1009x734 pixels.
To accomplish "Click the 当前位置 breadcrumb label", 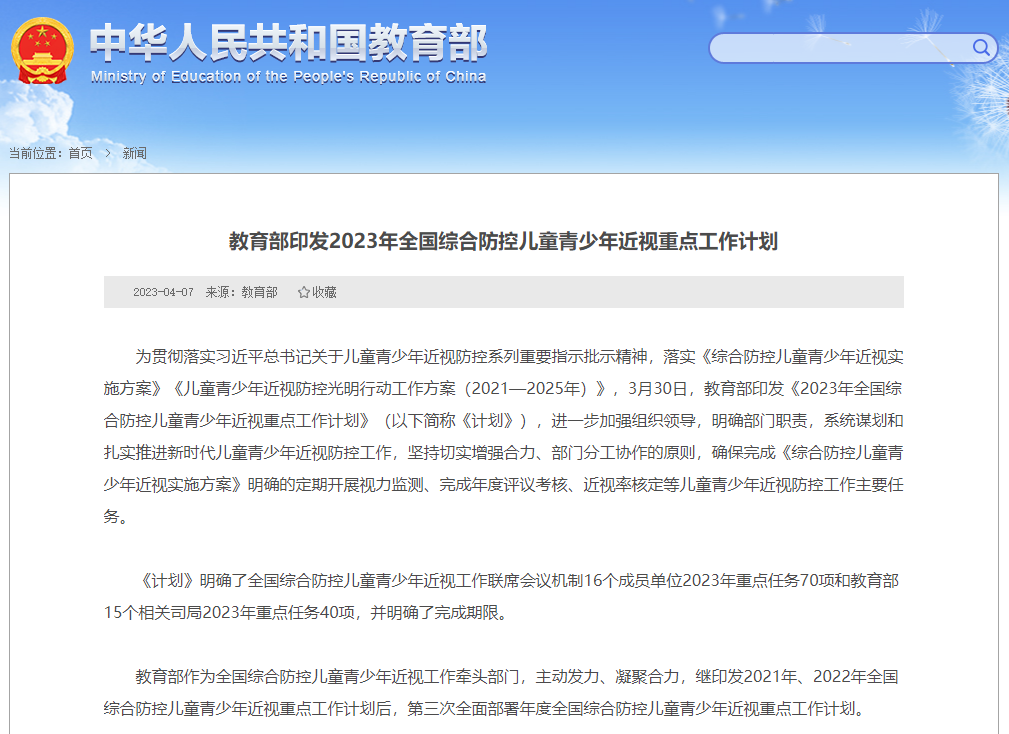I will point(35,153).
